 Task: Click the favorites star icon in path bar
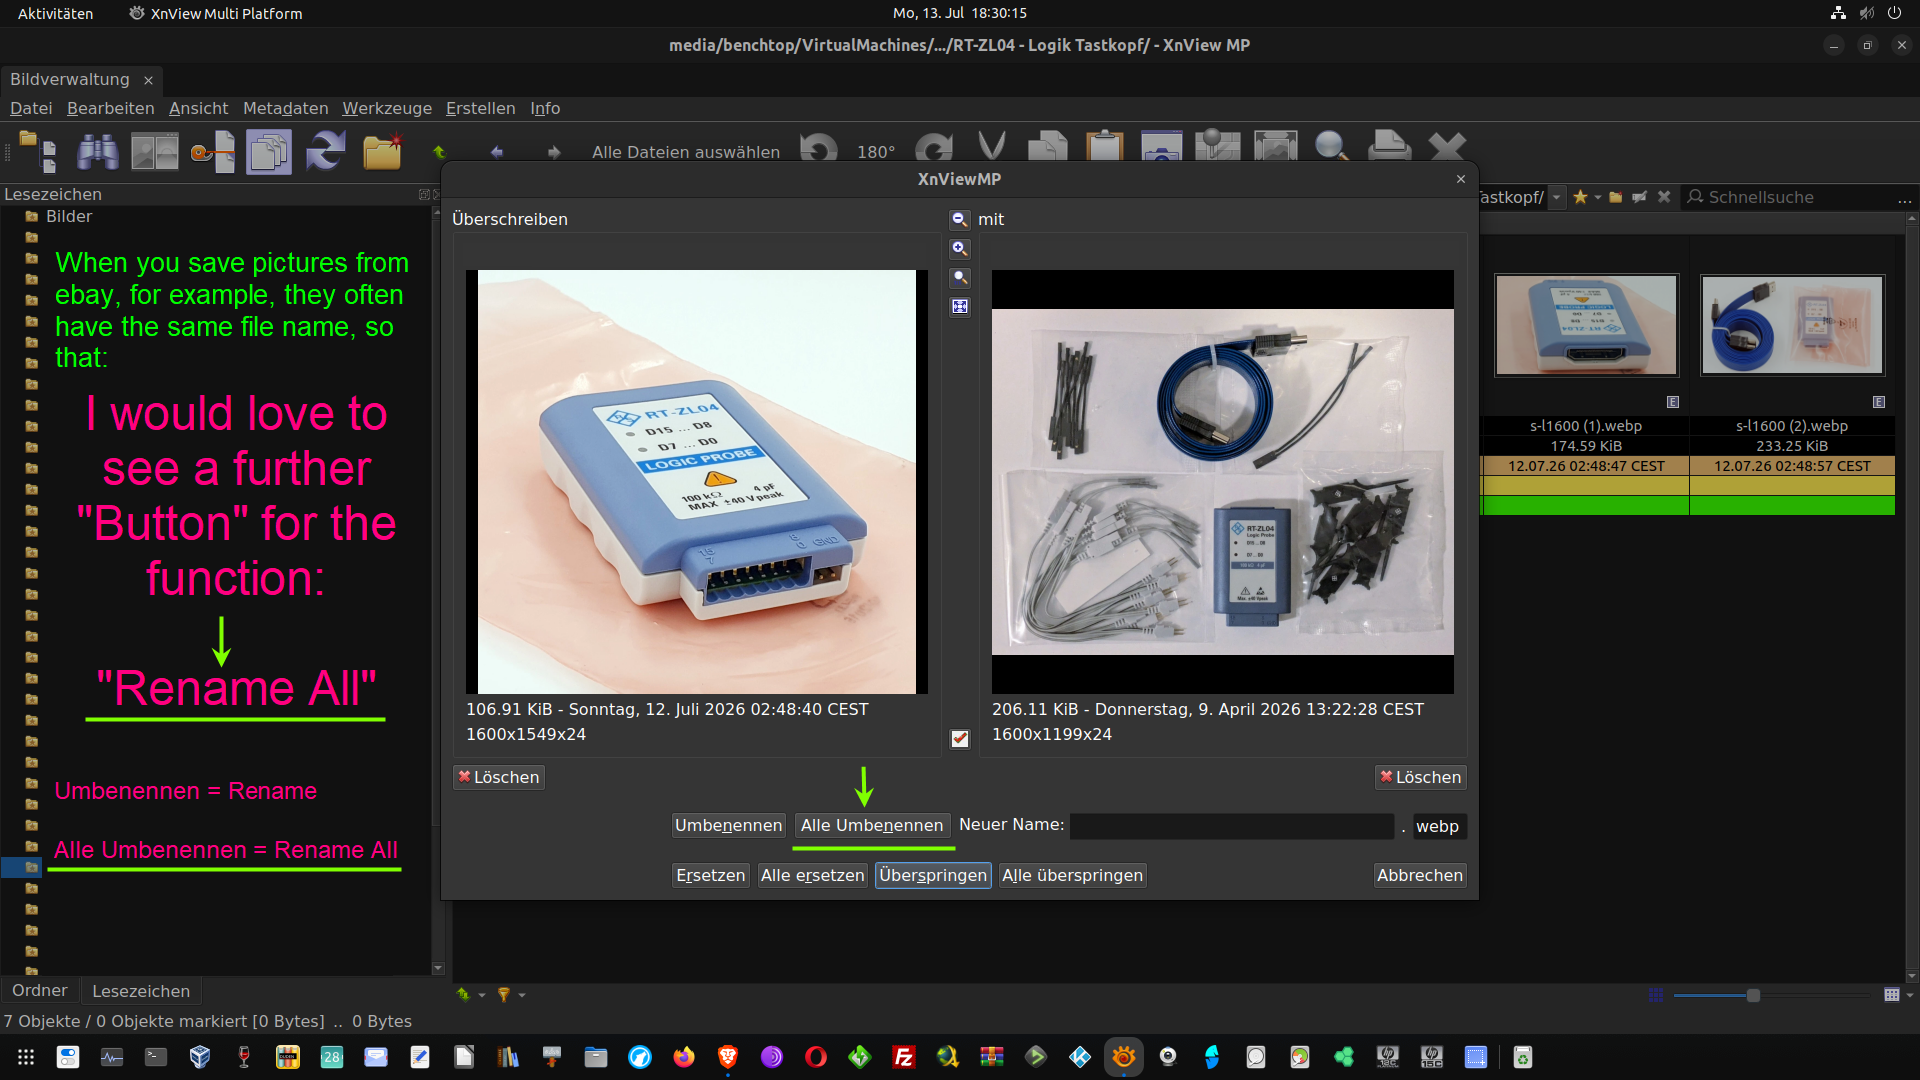(1580, 197)
